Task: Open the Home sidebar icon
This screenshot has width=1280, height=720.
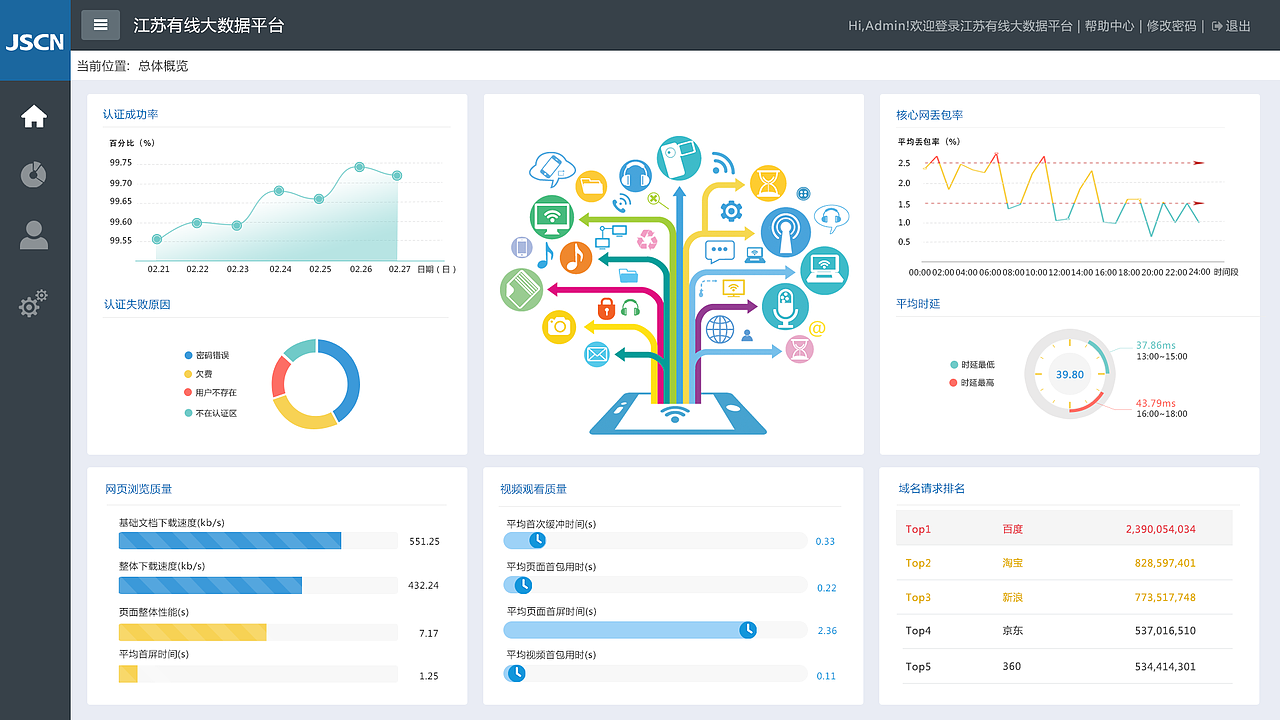Action: (34, 117)
